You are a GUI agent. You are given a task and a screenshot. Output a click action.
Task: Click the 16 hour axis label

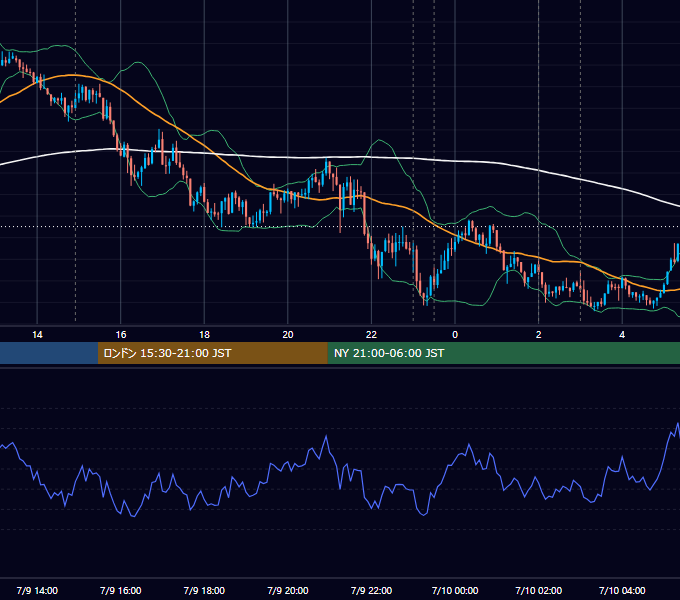pyautogui.click(x=121, y=335)
